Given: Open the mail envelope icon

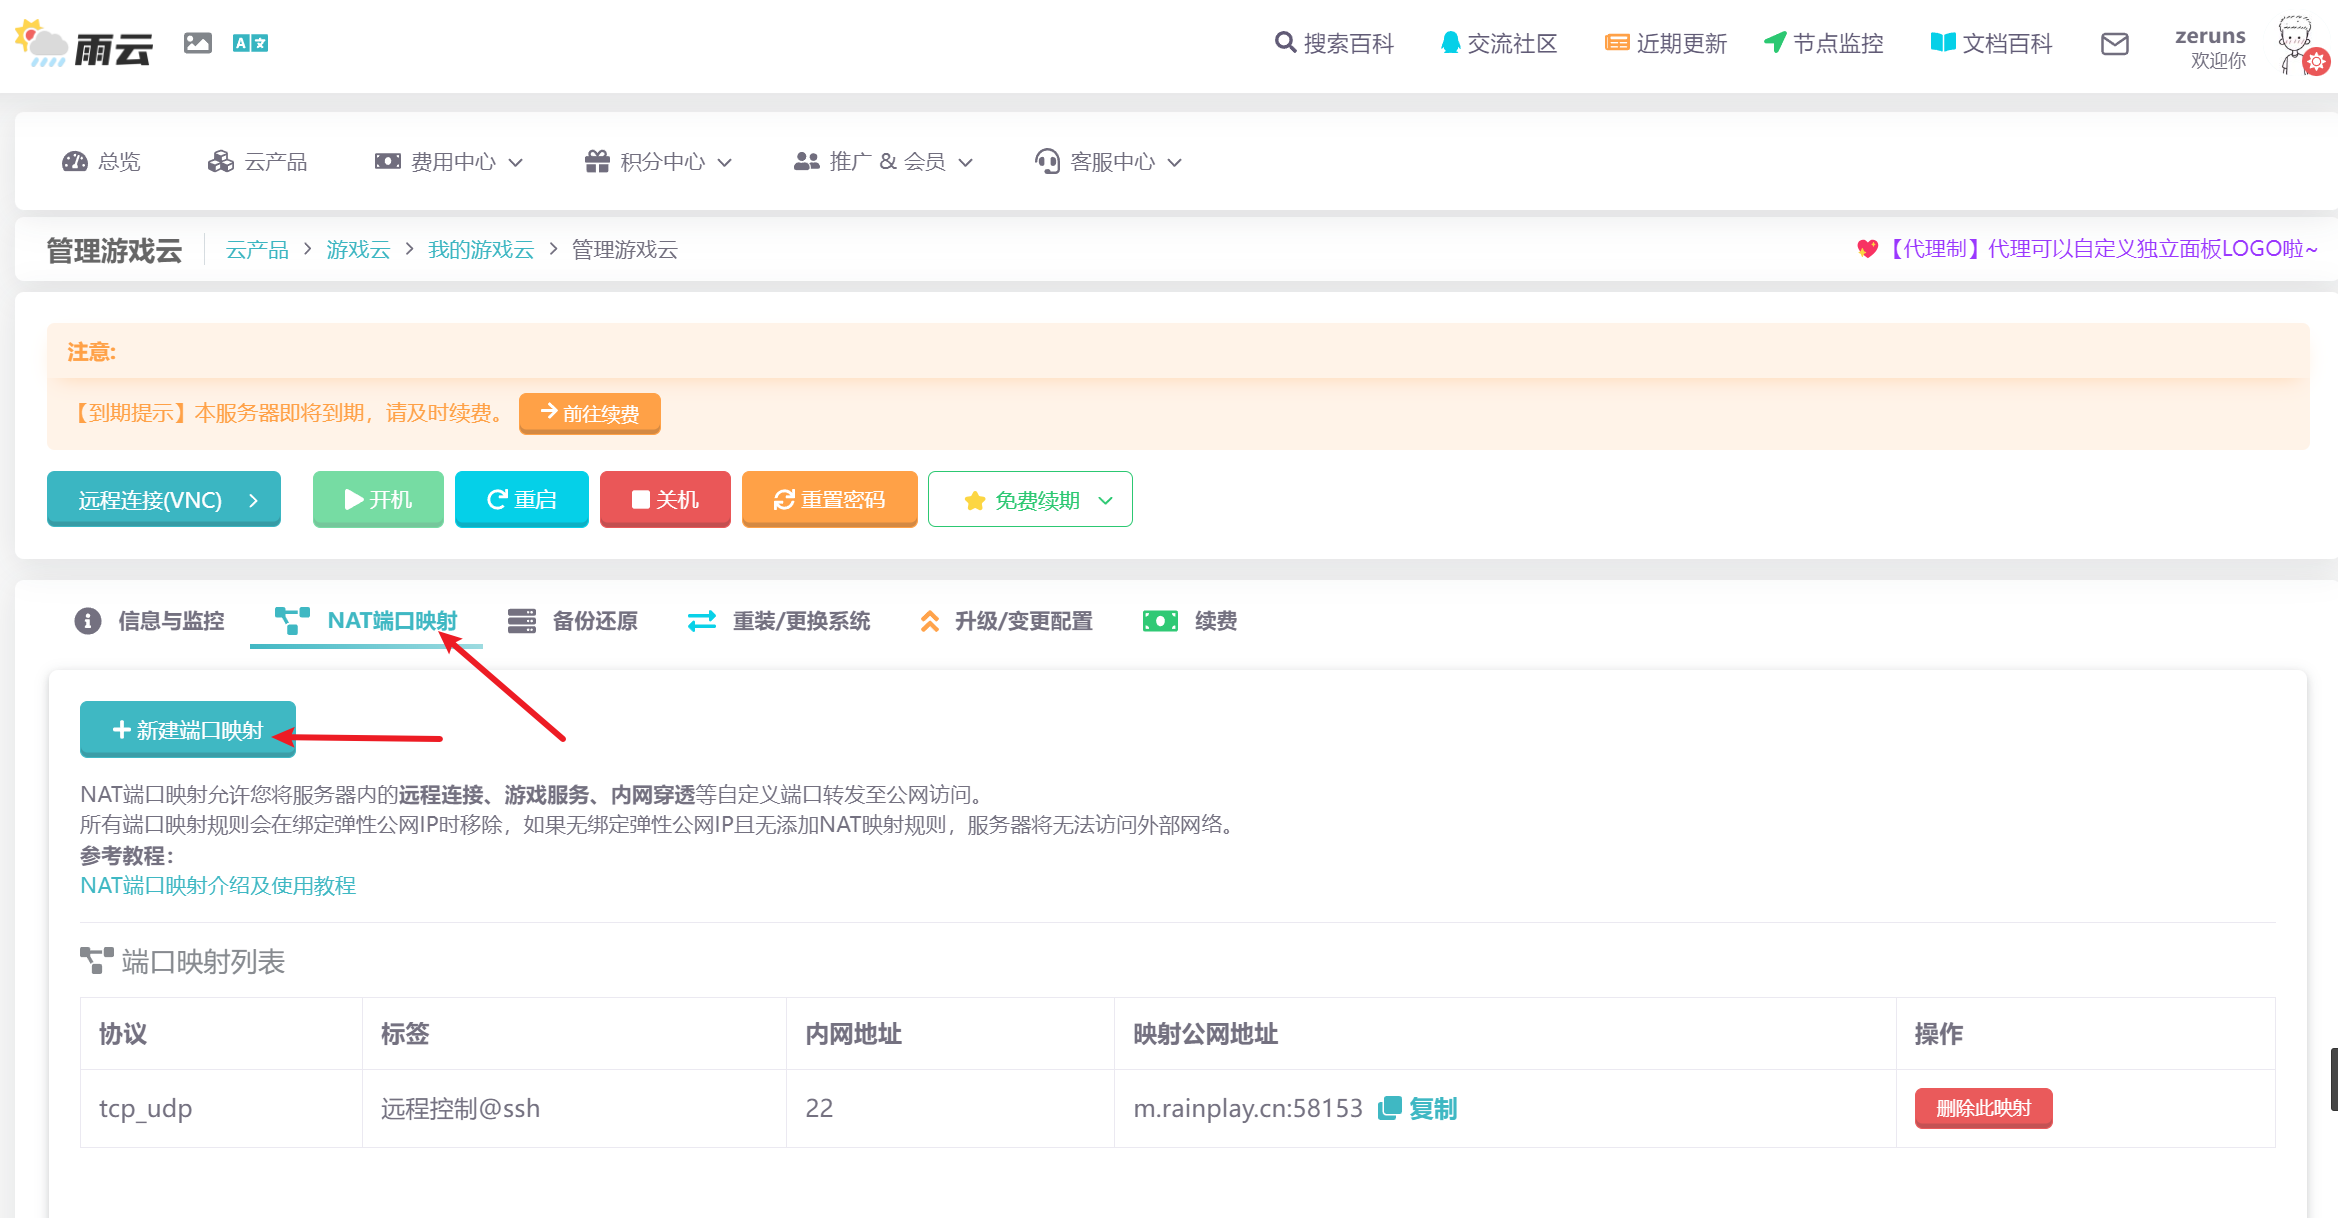Looking at the screenshot, I should (x=2114, y=44).
